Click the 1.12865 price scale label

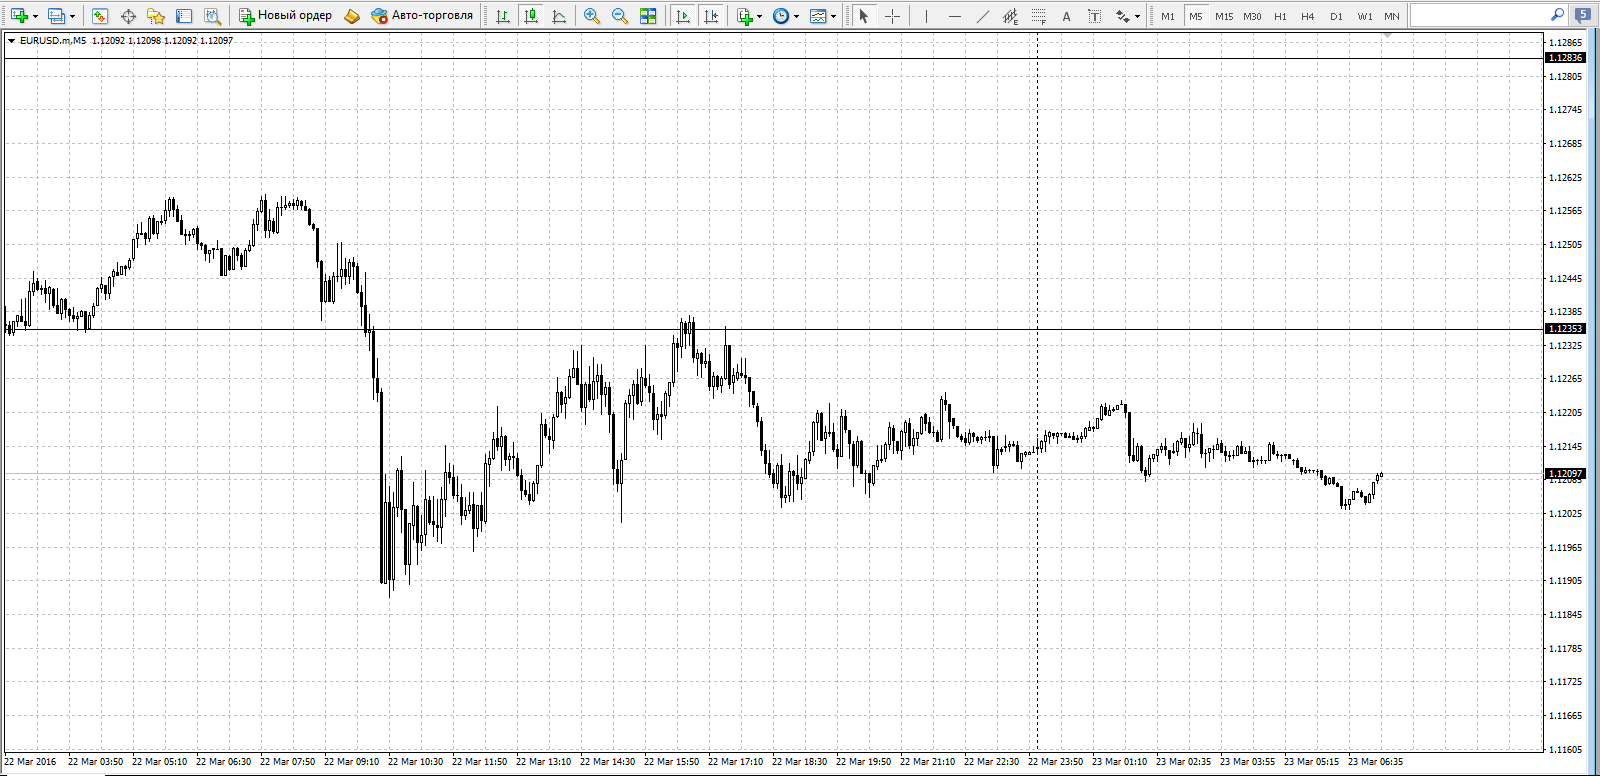point(1566,43)
